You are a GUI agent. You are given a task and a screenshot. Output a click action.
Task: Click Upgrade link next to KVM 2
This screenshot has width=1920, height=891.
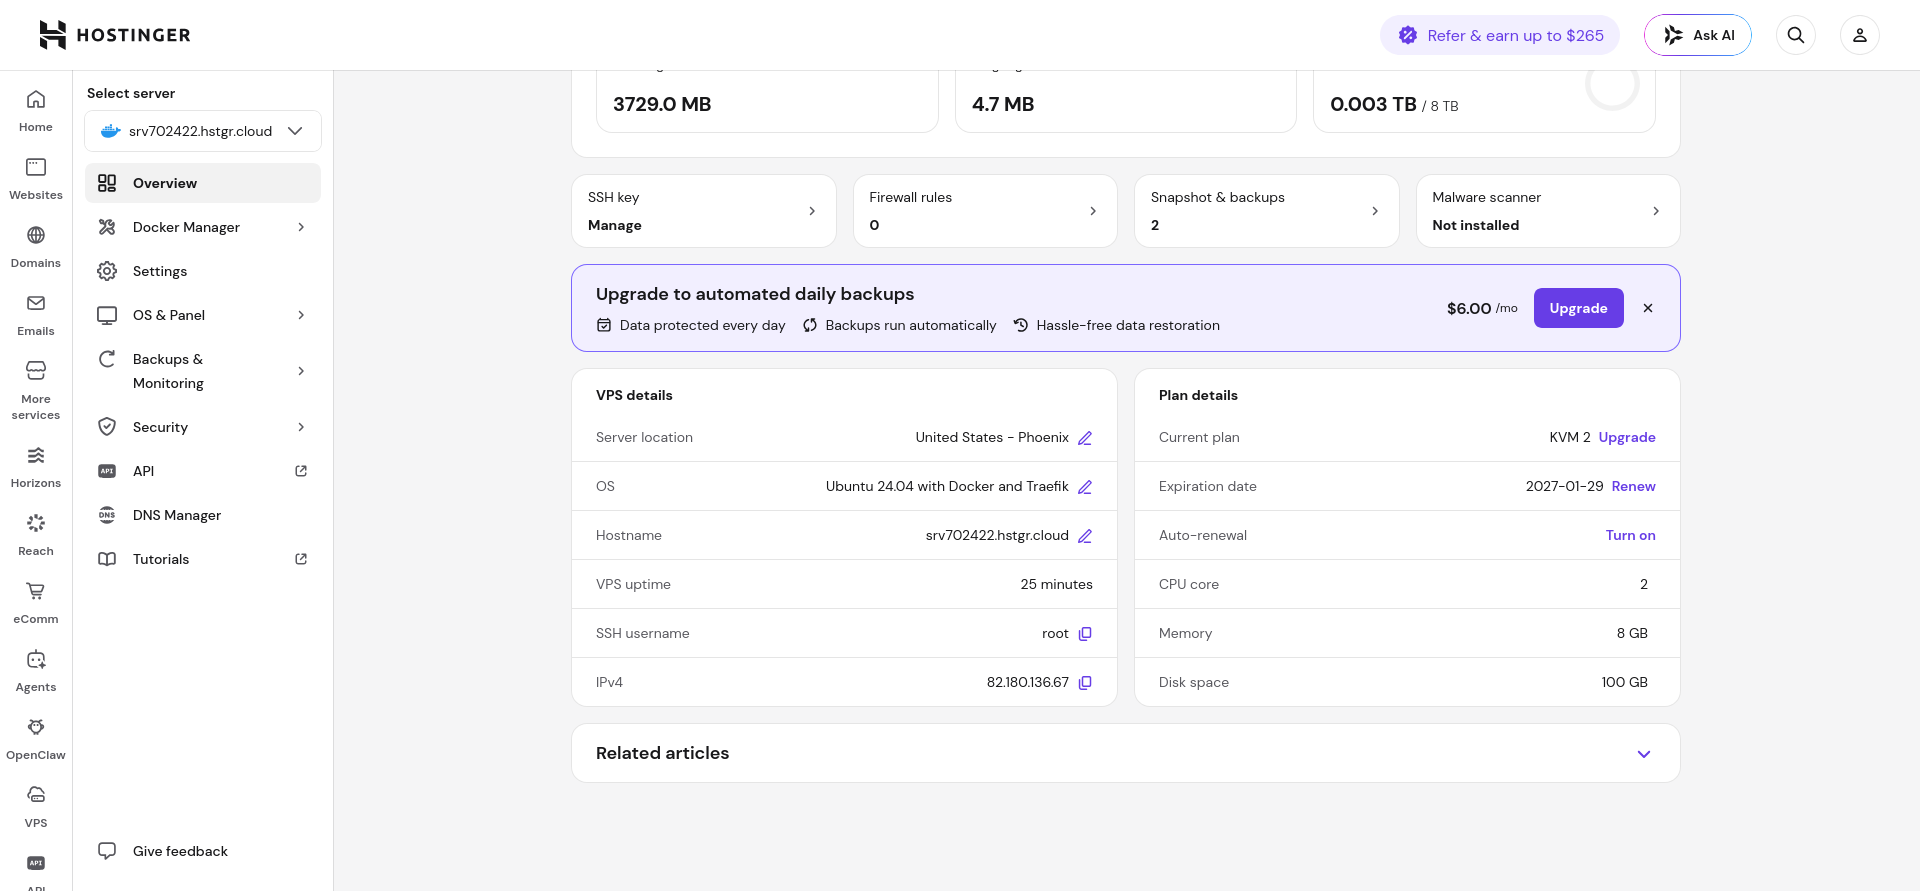tap(1627, 437)
